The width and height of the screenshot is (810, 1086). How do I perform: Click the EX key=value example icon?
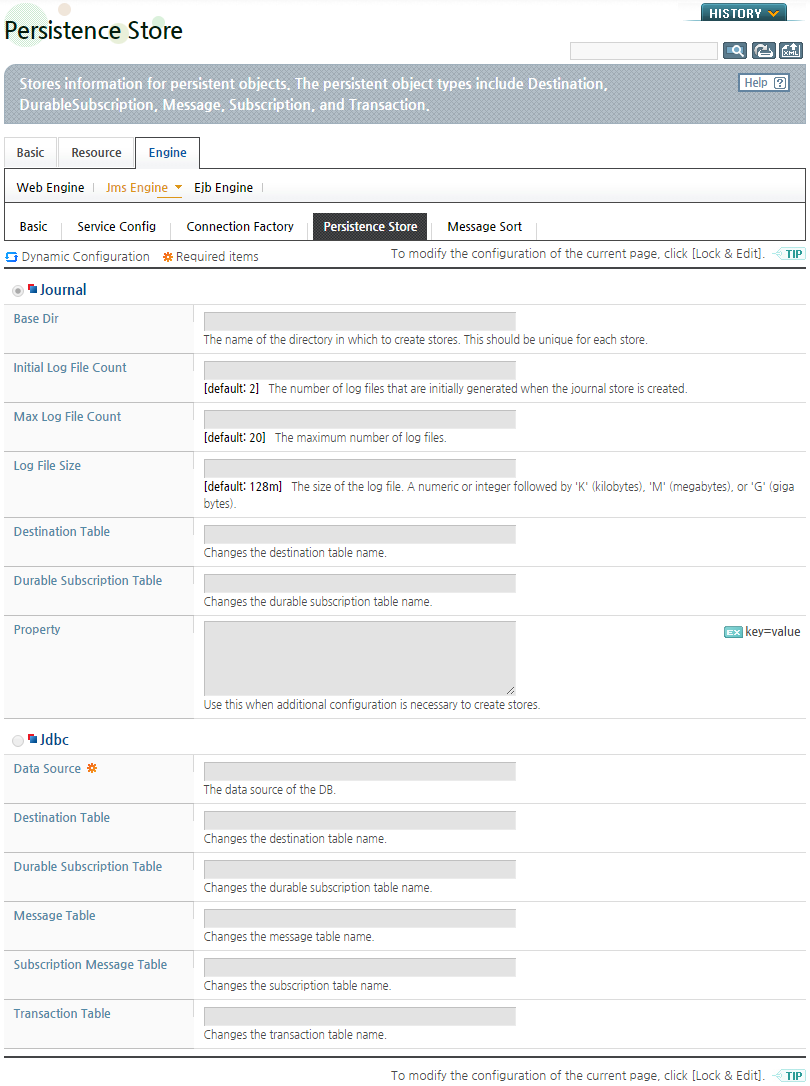point(733,632)
